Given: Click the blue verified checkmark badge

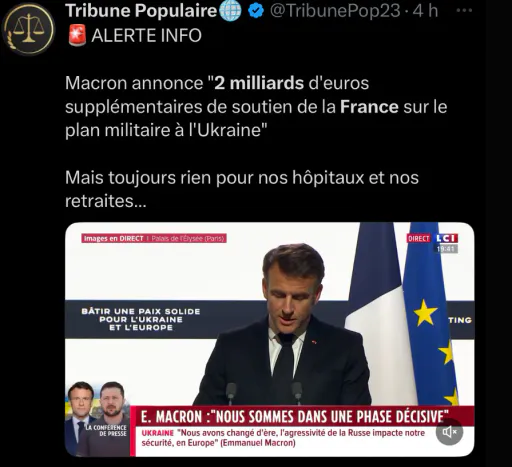Looking at the screenshot, I should click(x=256, y=11).
